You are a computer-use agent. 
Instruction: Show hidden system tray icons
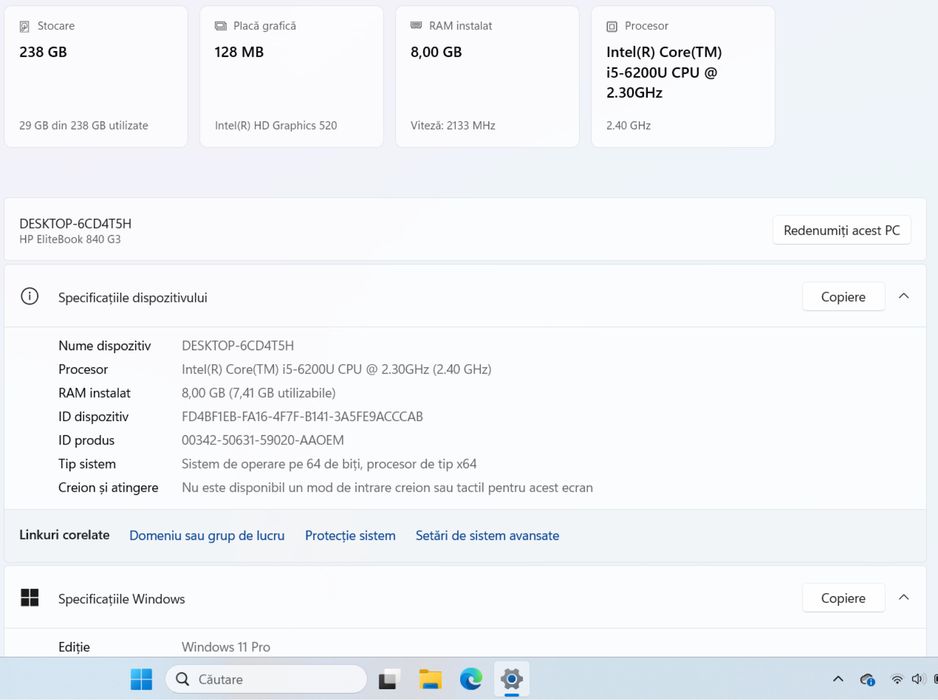pos(838,679)
